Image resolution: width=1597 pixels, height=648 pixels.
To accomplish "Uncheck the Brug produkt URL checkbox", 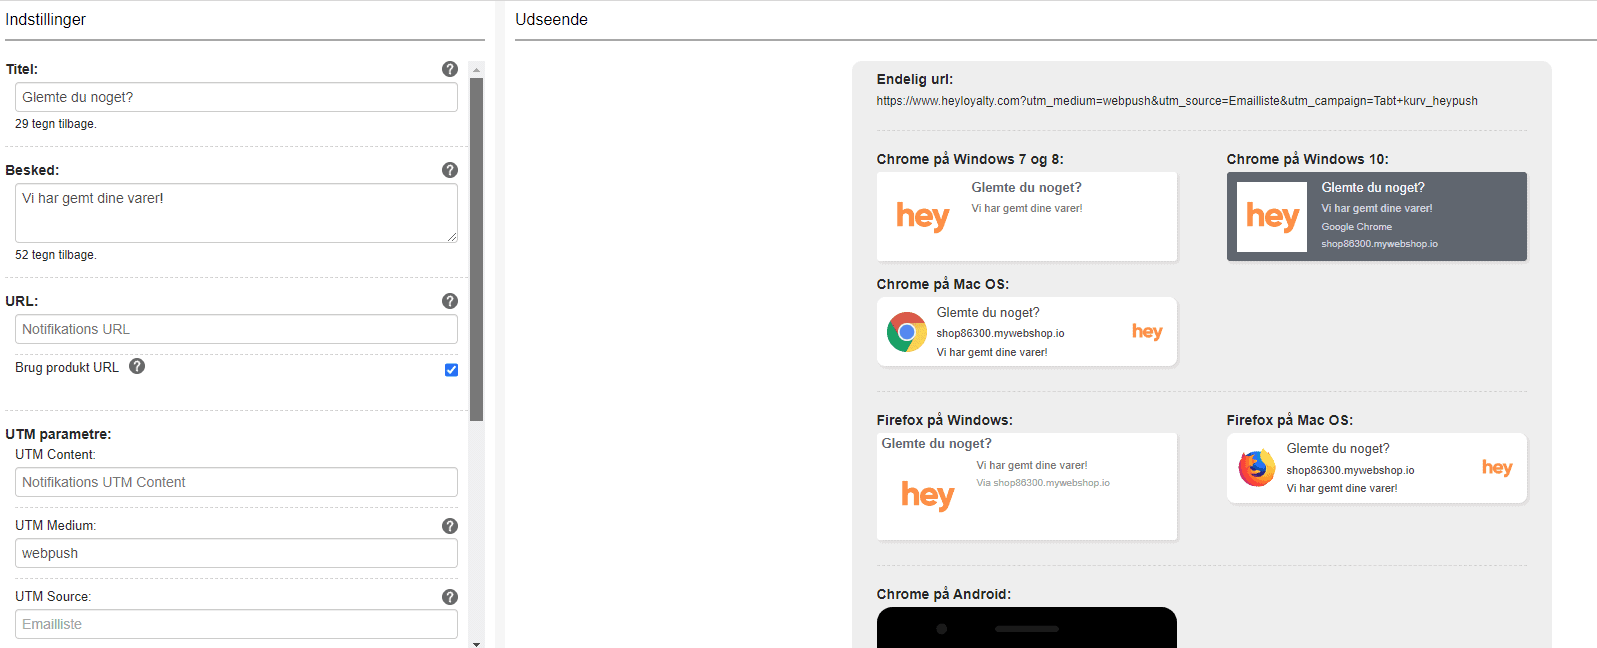I will click(451, 370).
